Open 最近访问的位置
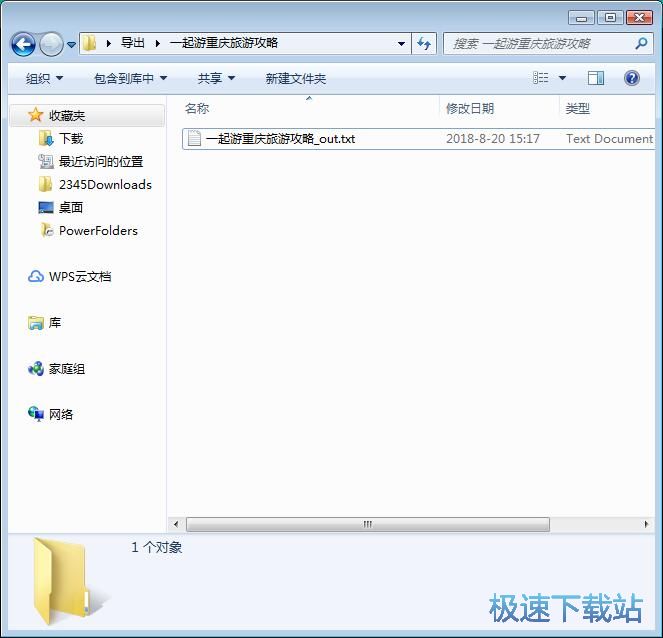The height and width of the screenshot is (638, 663). point(101,162)
